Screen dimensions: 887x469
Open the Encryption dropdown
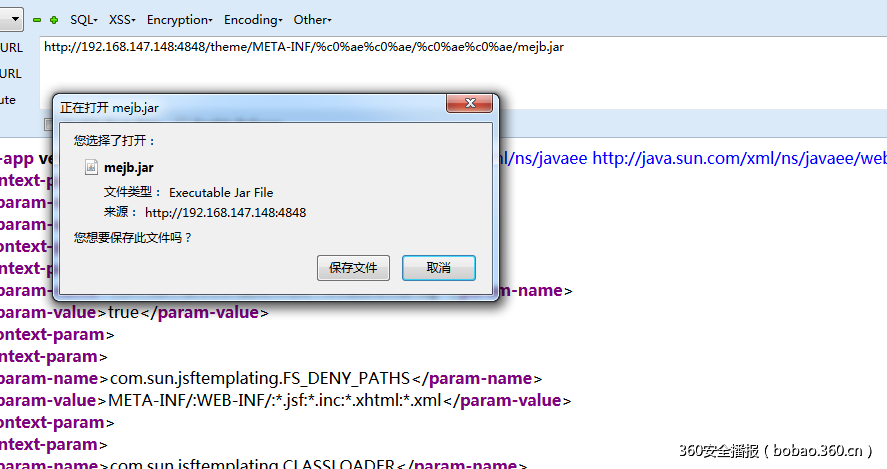coord(179,20)
